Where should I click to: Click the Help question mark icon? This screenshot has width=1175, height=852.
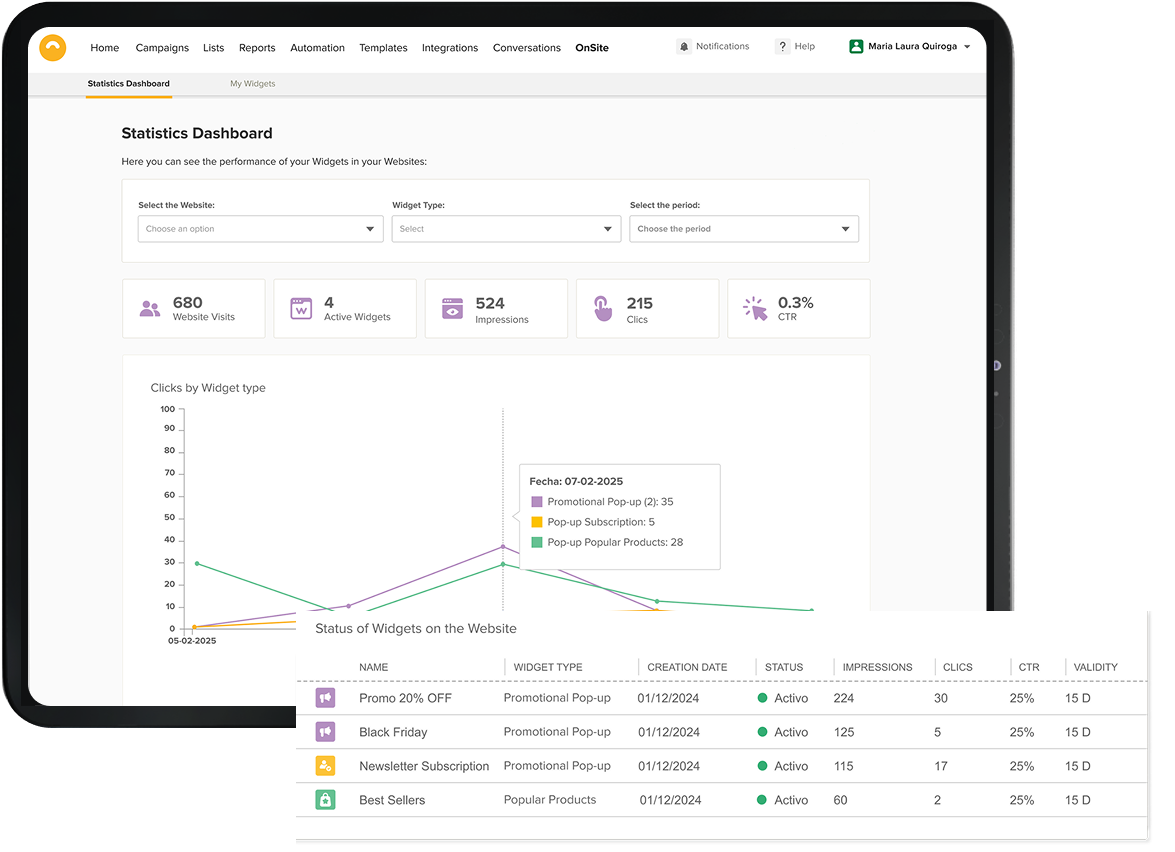pyautogui.click(x=782, y=46)
